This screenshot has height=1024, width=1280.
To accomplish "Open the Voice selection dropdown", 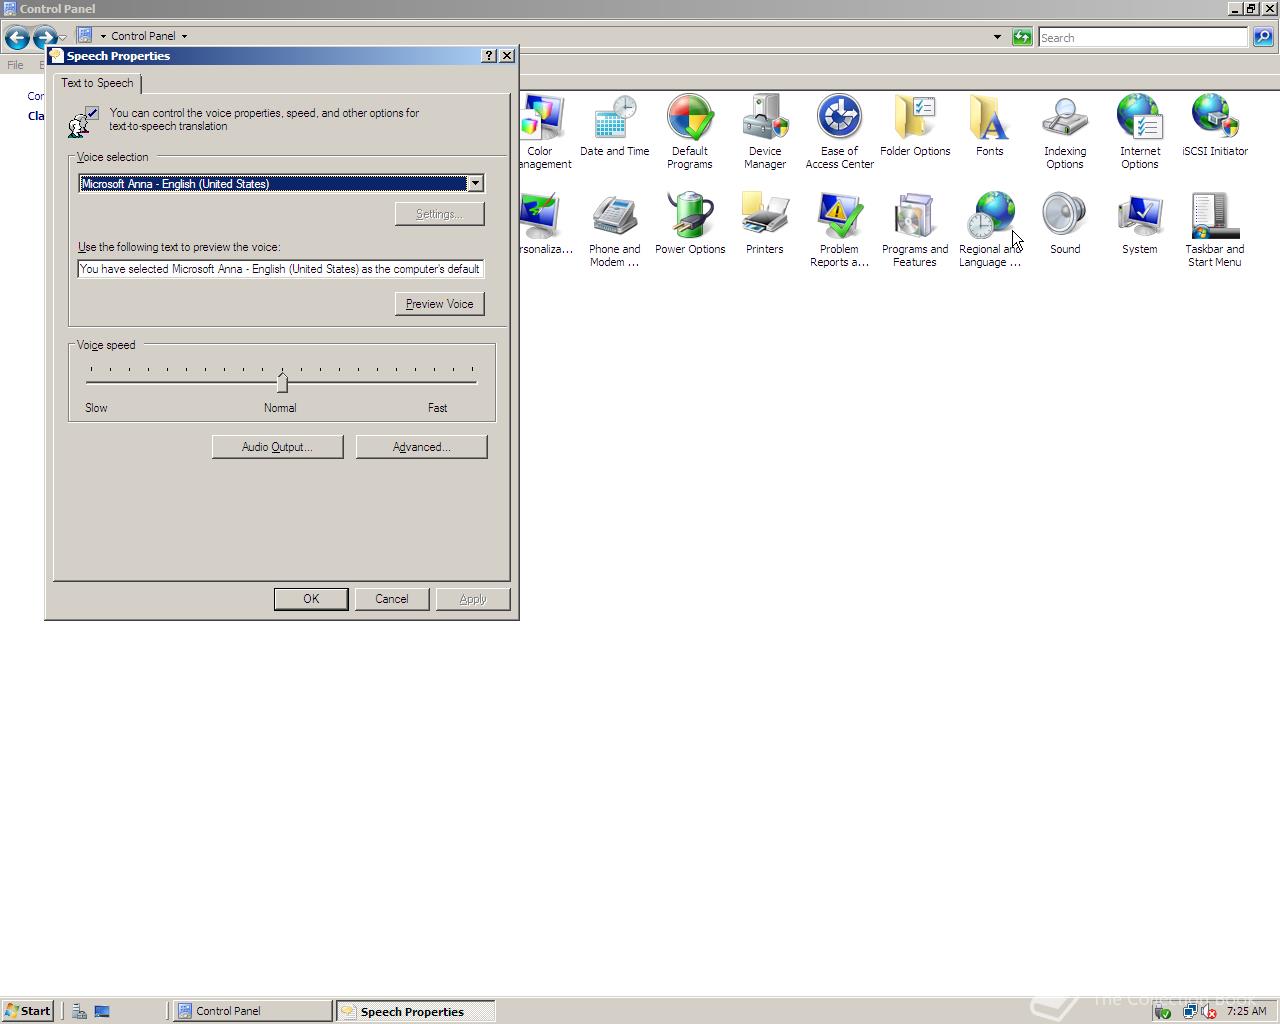I will click(x=475, y=183).
